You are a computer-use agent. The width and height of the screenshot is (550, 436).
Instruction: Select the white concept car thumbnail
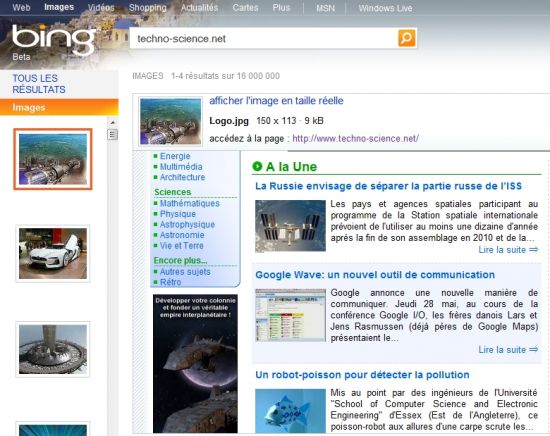pyautogui.click(x=53, y=253)
